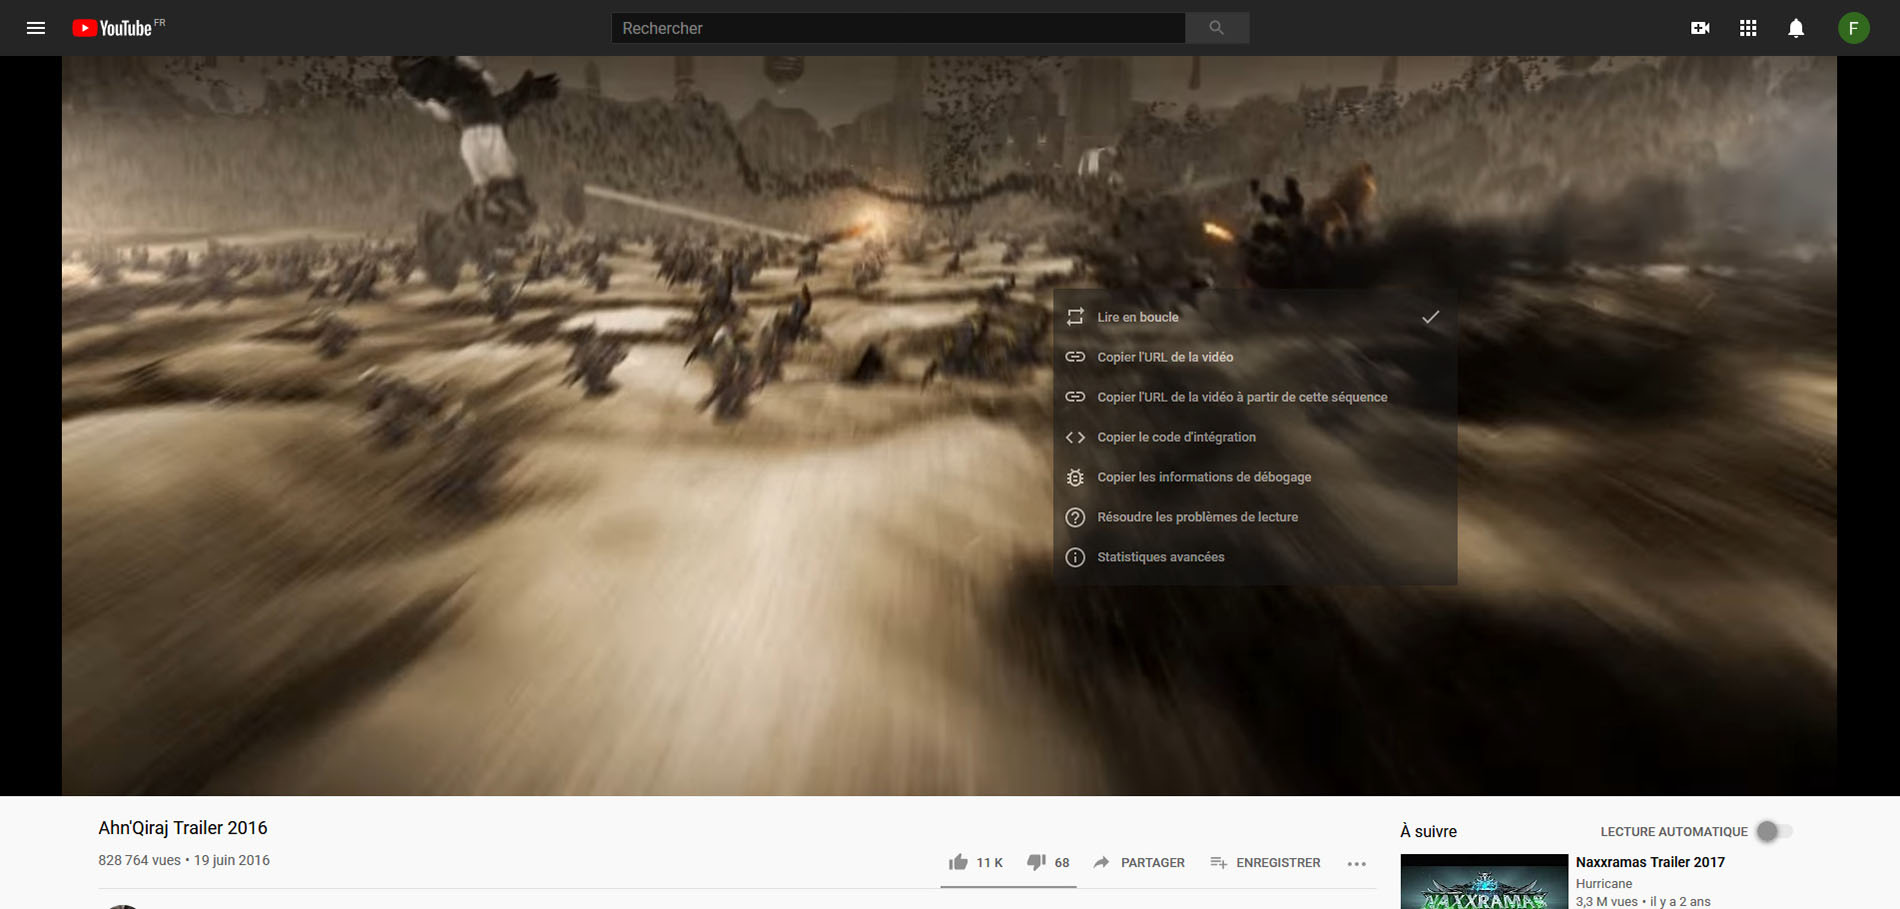Open Statistiques avancées
The height and width of the screenshot is (909, 1900).
tap(1255, 557)
